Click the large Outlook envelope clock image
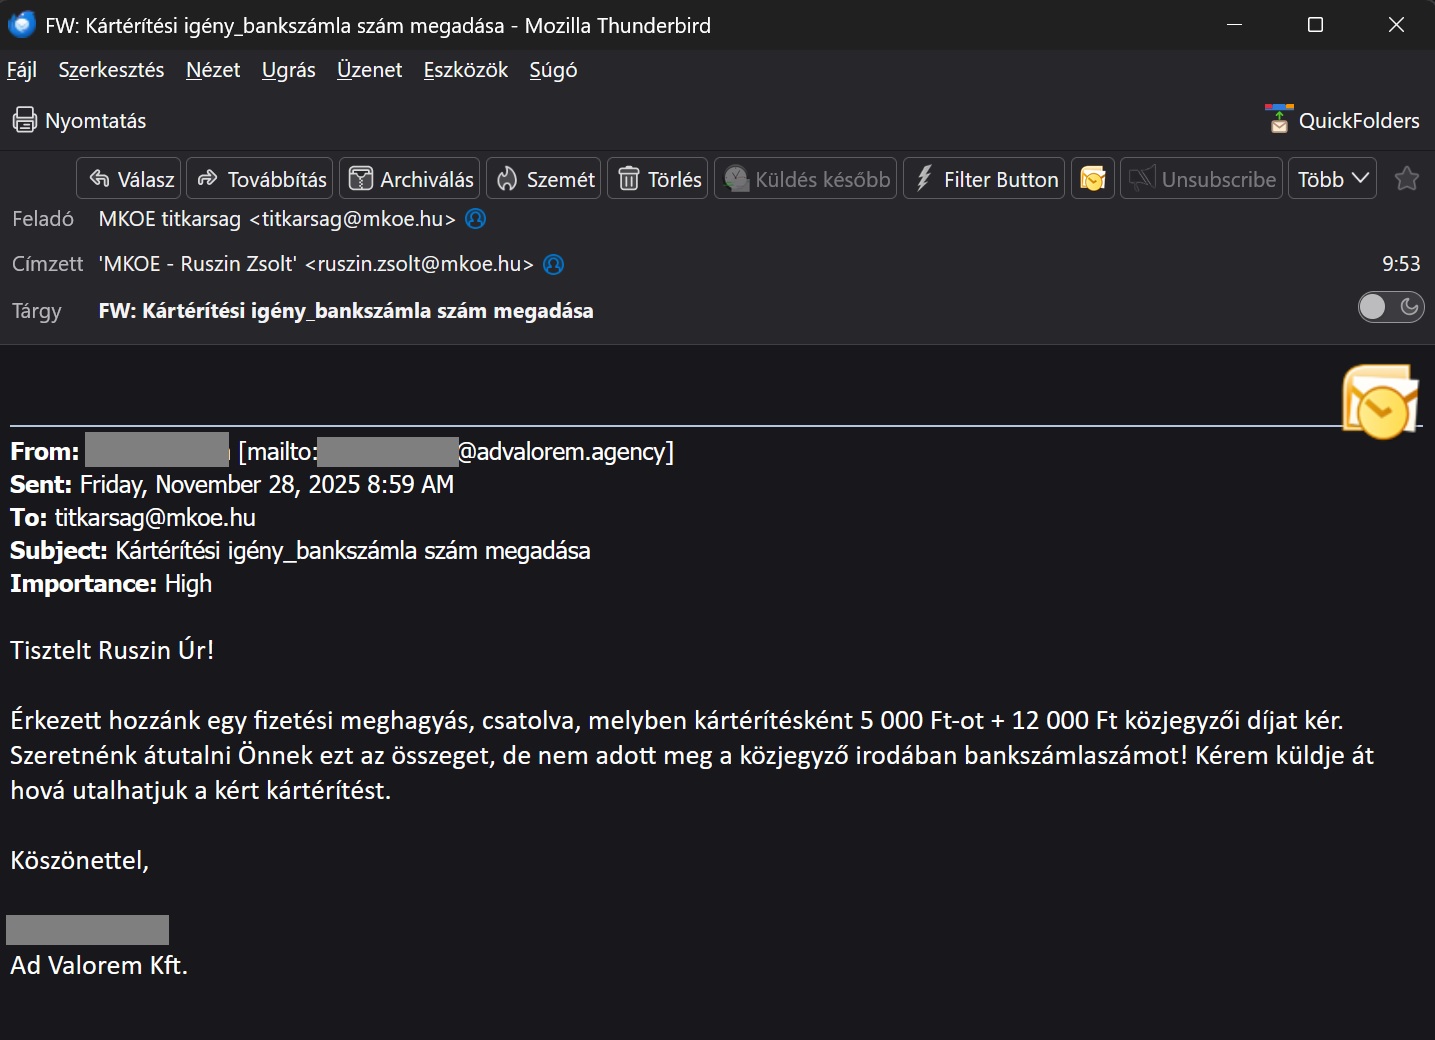1435x1040 pixels. coord(1380,402)
